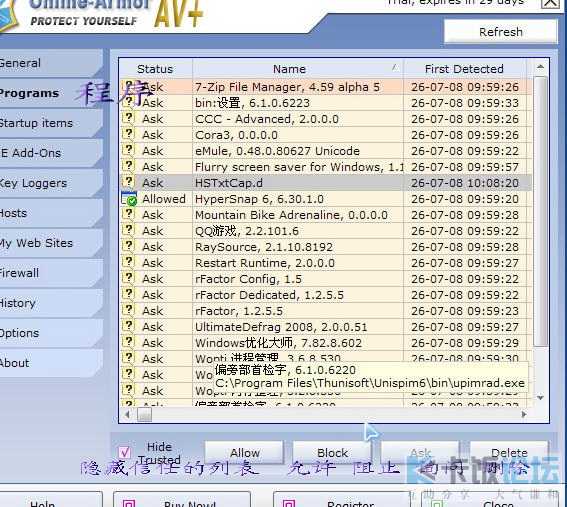Toggle the Hide Trusted checkbox
The width and height of the screenshot is (567, 507).
124,452
